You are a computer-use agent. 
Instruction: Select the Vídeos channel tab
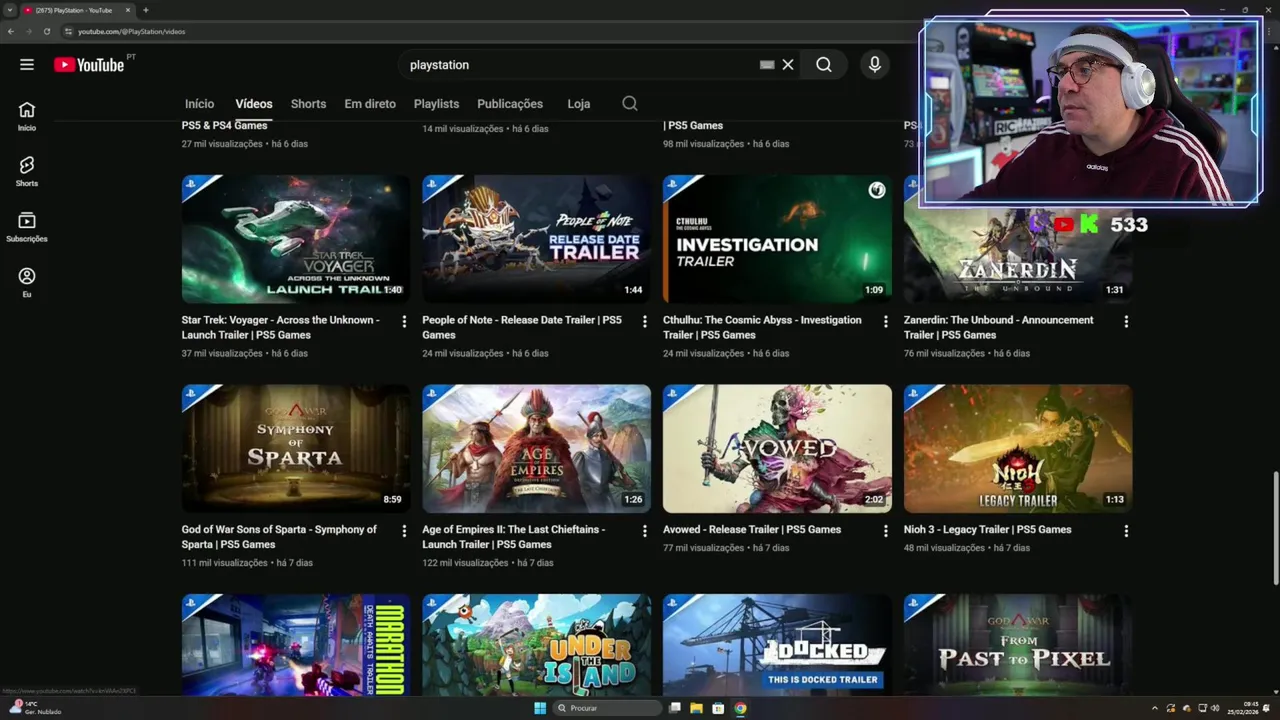[x=254, y=104]
